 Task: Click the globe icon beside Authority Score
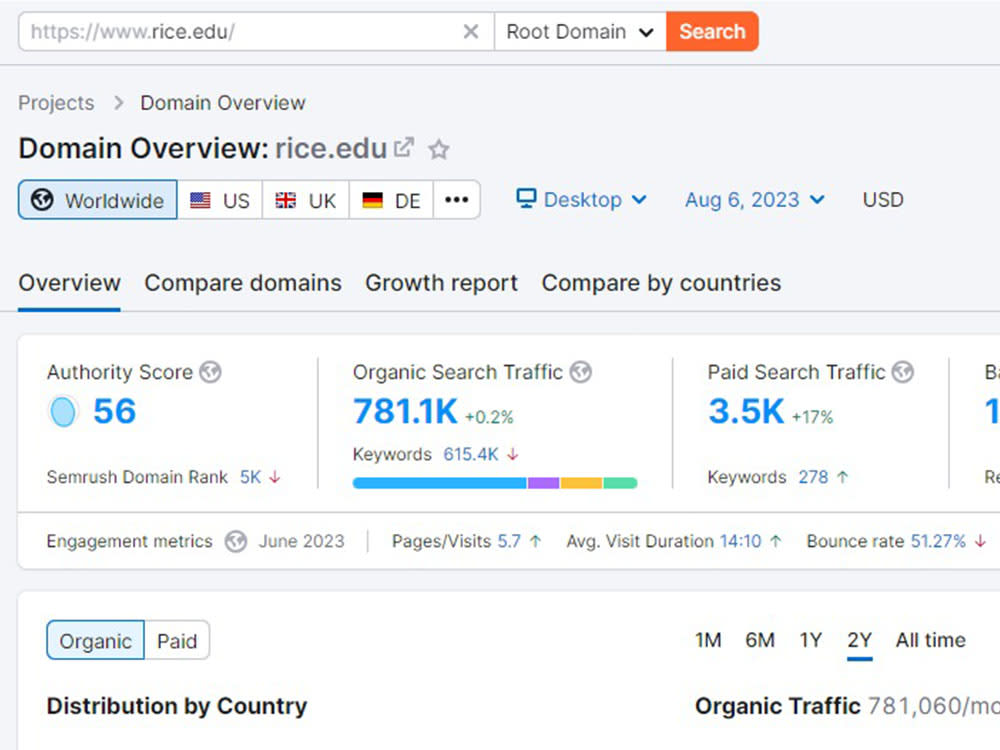coord(210,372)
